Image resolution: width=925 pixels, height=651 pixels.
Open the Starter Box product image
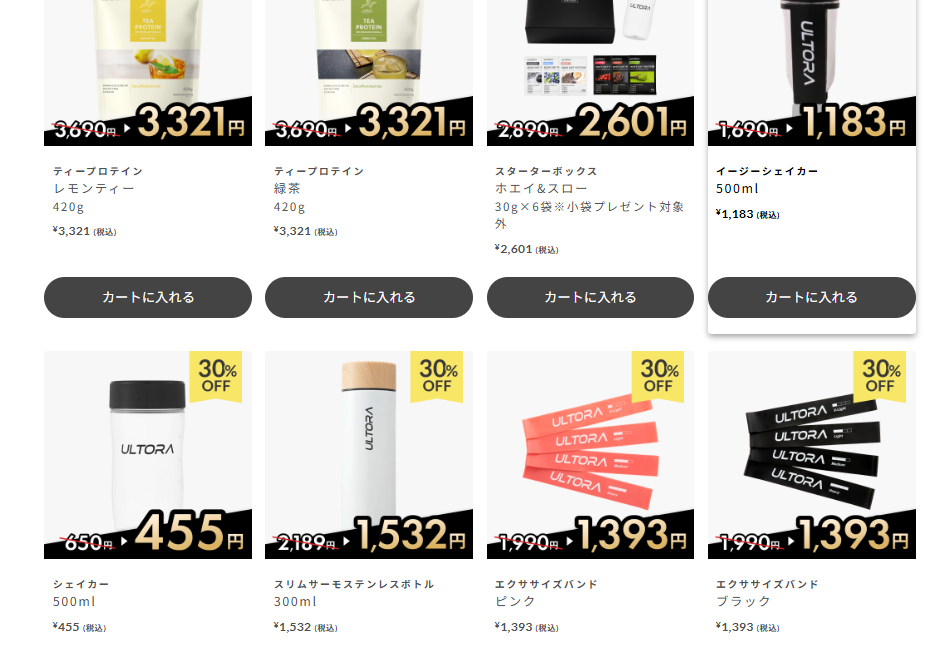coord(590,73)
